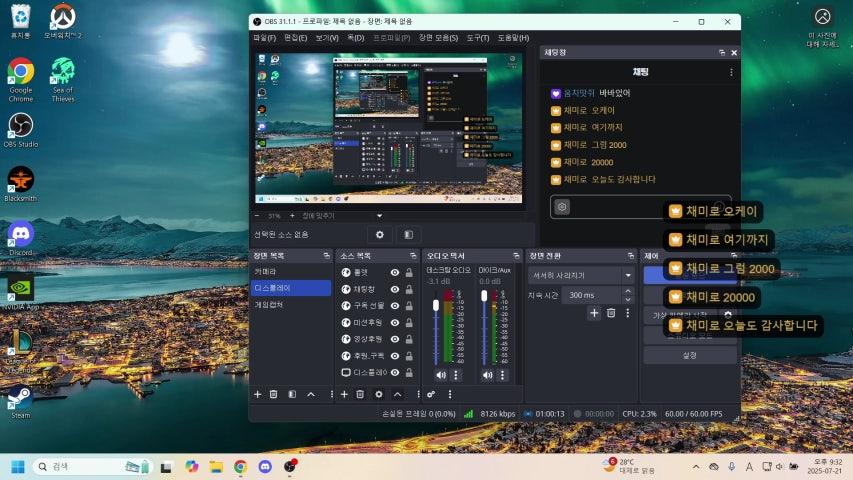Add a scene transition with plus icon

pos(594,312)
